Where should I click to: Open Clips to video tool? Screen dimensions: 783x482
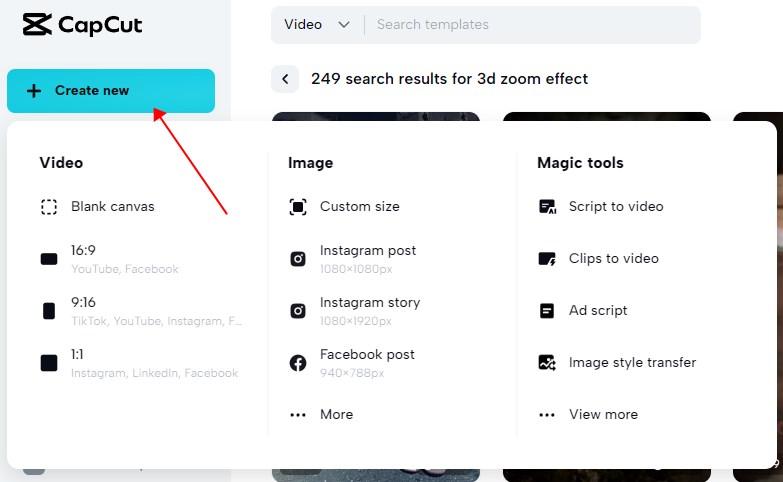coord(614,258)
